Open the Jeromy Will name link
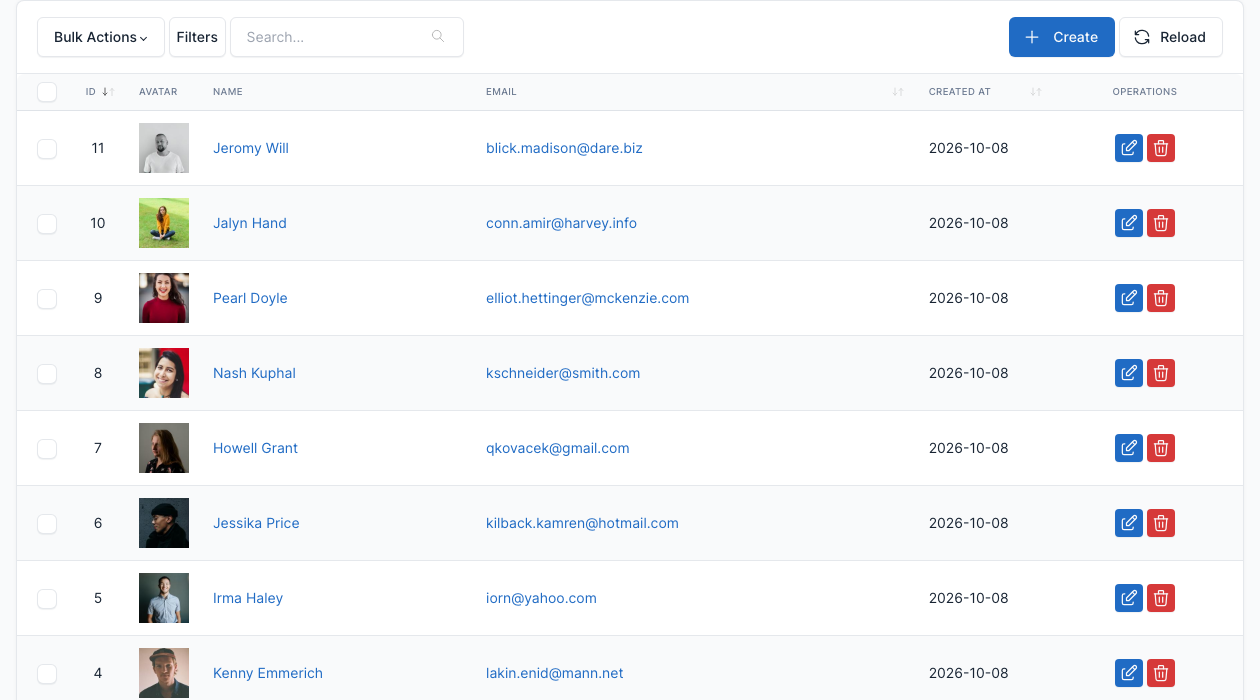 pos(251,148)
